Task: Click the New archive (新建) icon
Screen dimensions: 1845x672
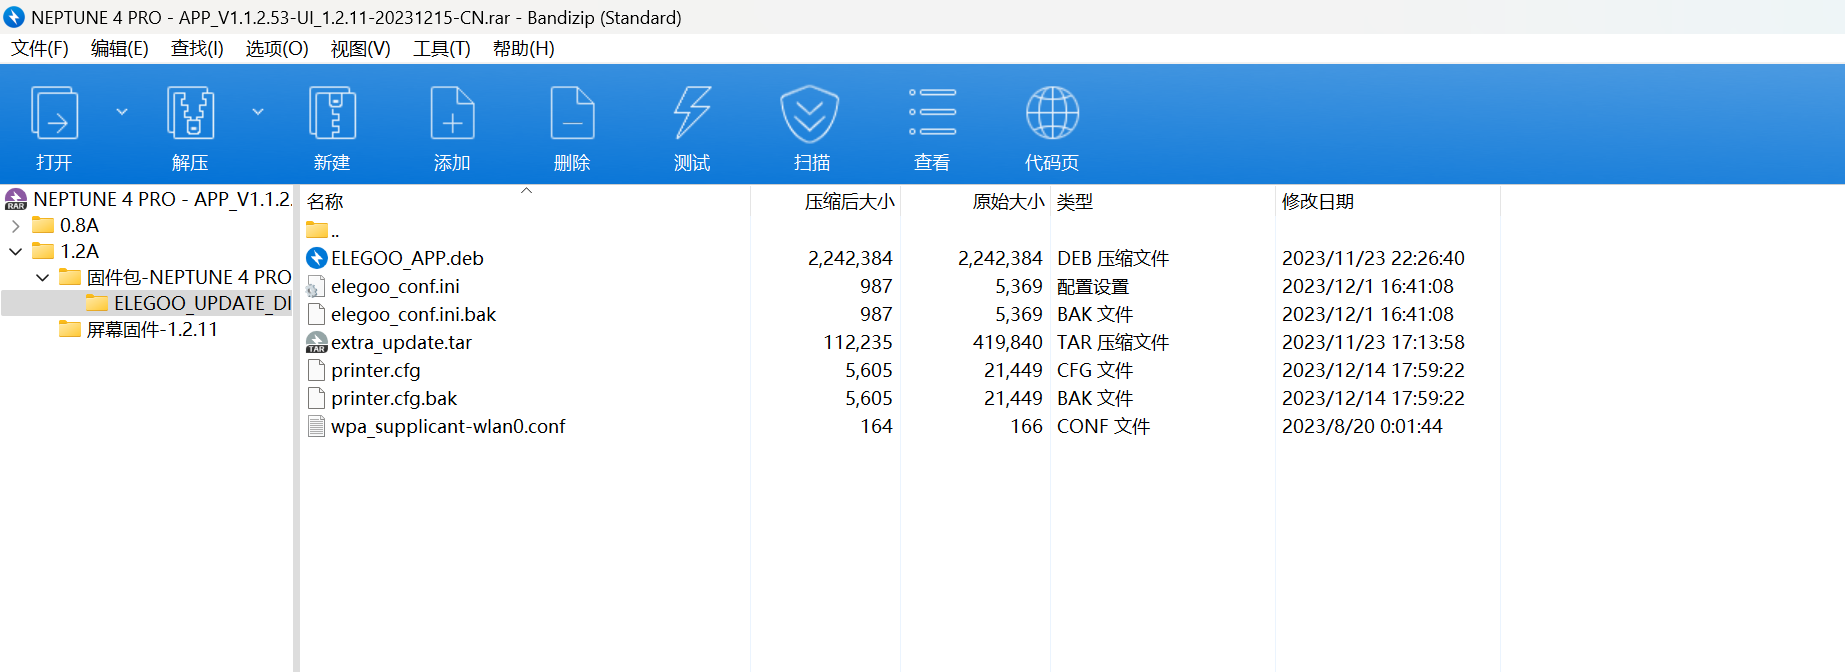Action: click(x=332, y=113)
